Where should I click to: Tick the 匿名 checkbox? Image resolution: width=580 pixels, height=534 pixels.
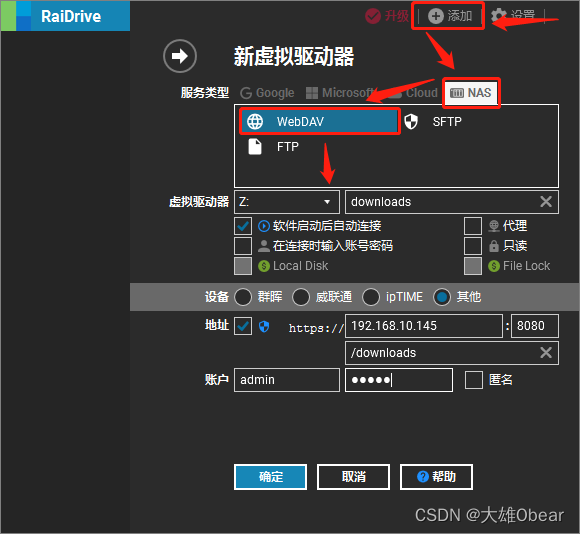coord(474,380)
